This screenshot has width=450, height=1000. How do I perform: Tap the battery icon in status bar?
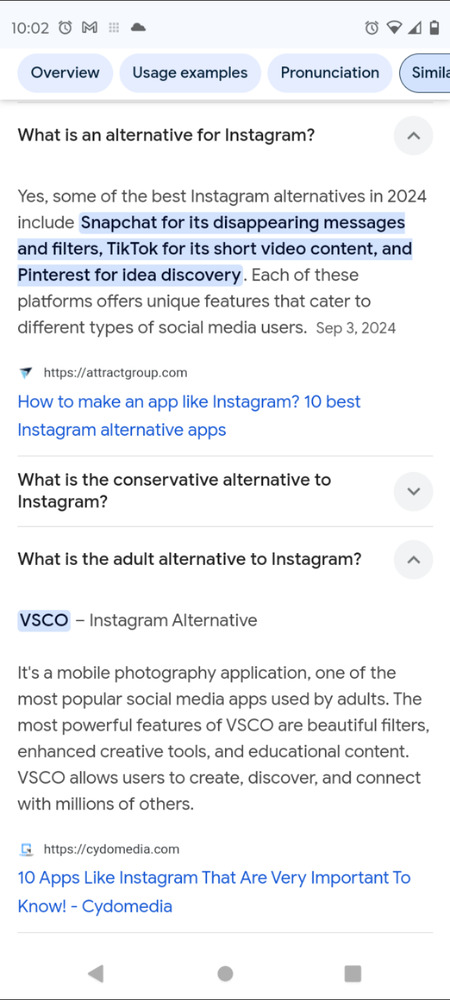[x=434, y=27]
